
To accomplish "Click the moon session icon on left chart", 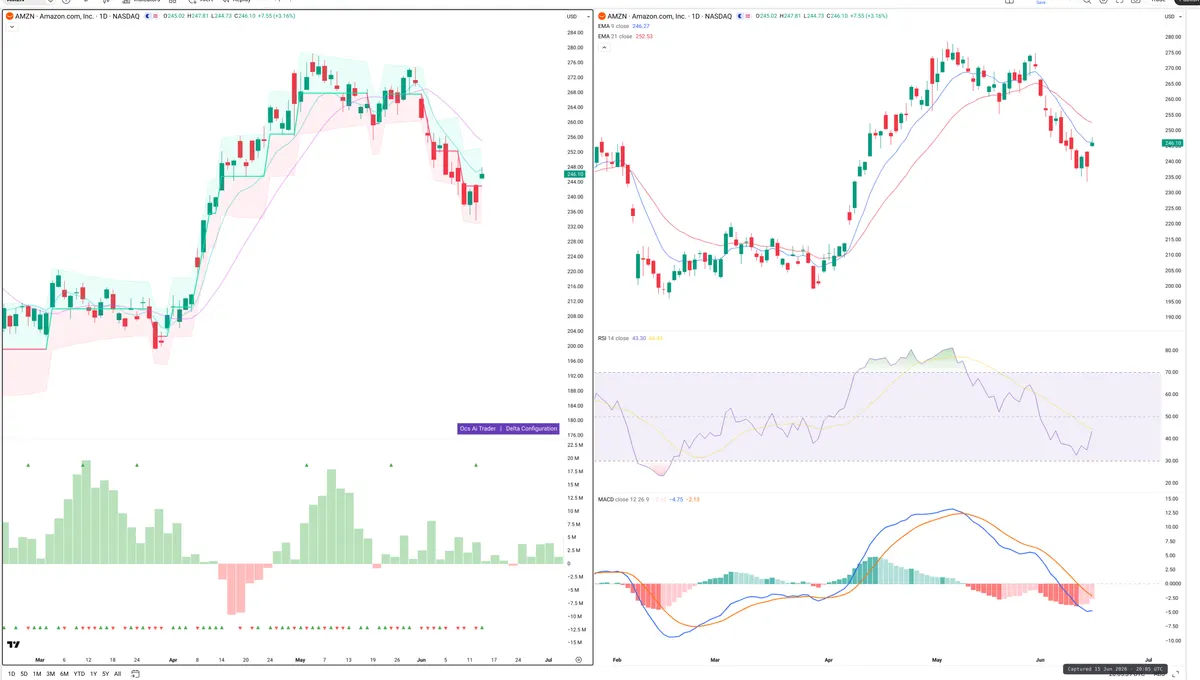I will click(147, 16).
